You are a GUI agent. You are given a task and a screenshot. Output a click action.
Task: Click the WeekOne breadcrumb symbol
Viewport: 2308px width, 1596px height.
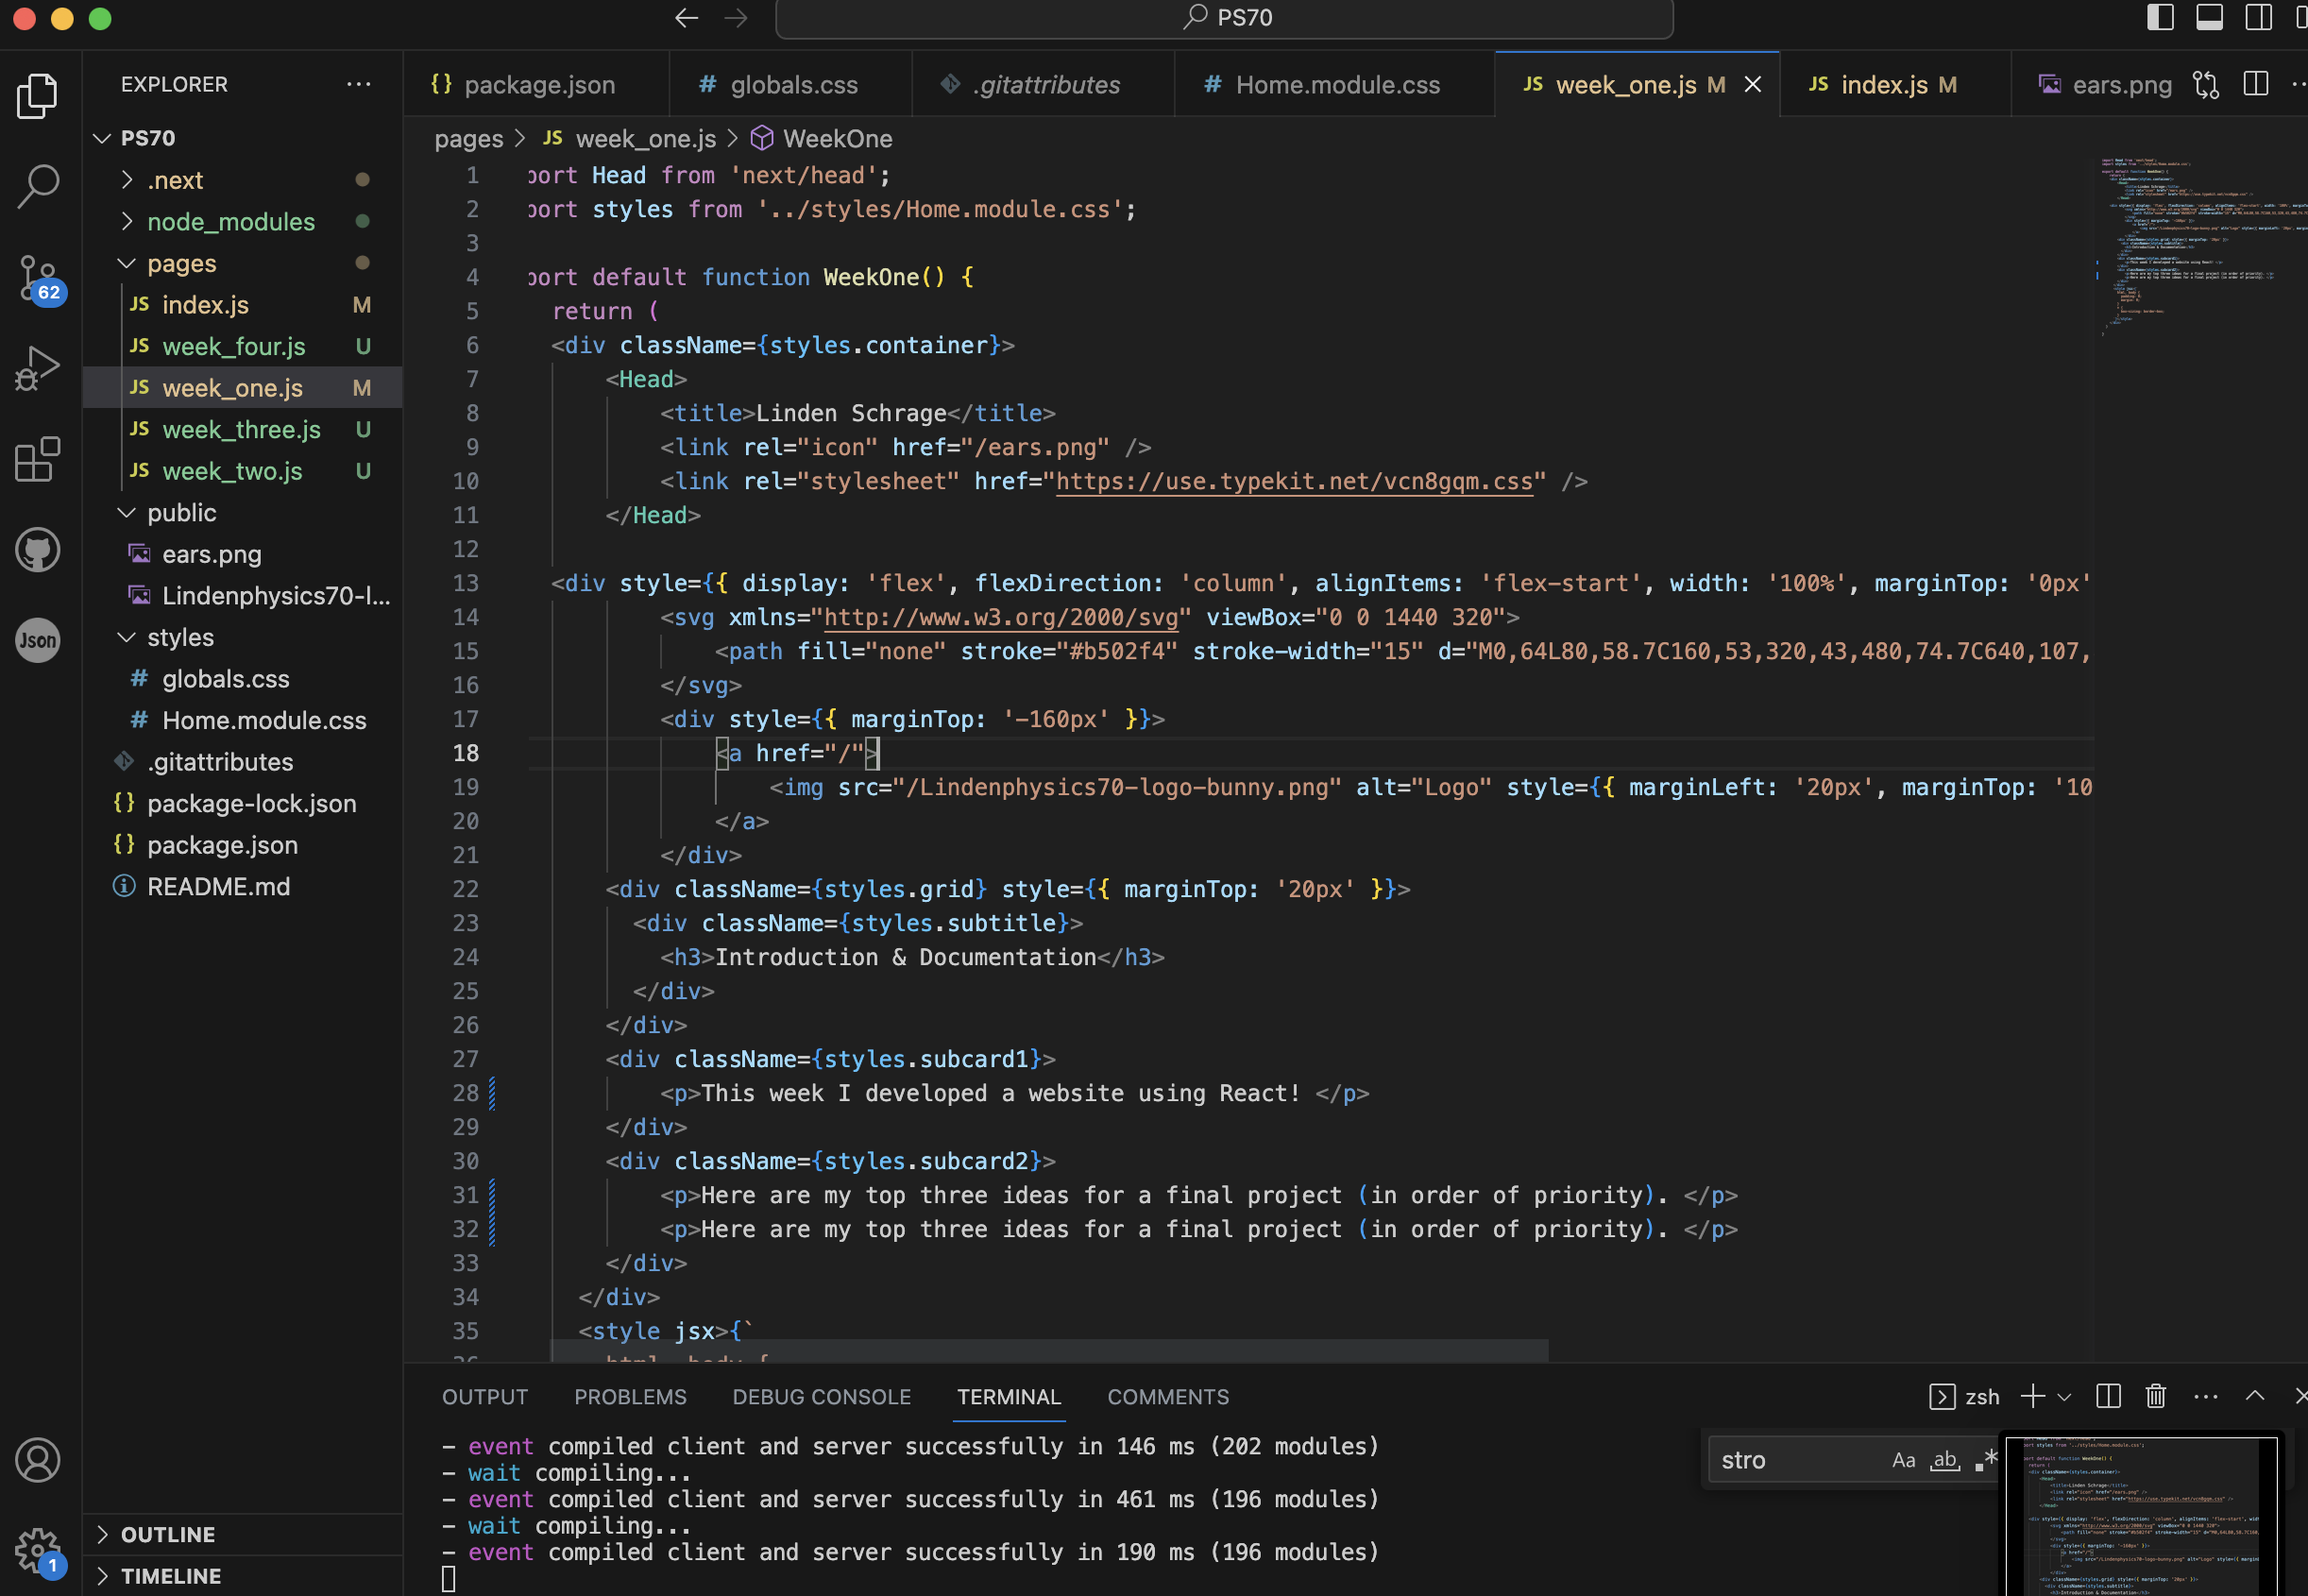tap(821, 138)
